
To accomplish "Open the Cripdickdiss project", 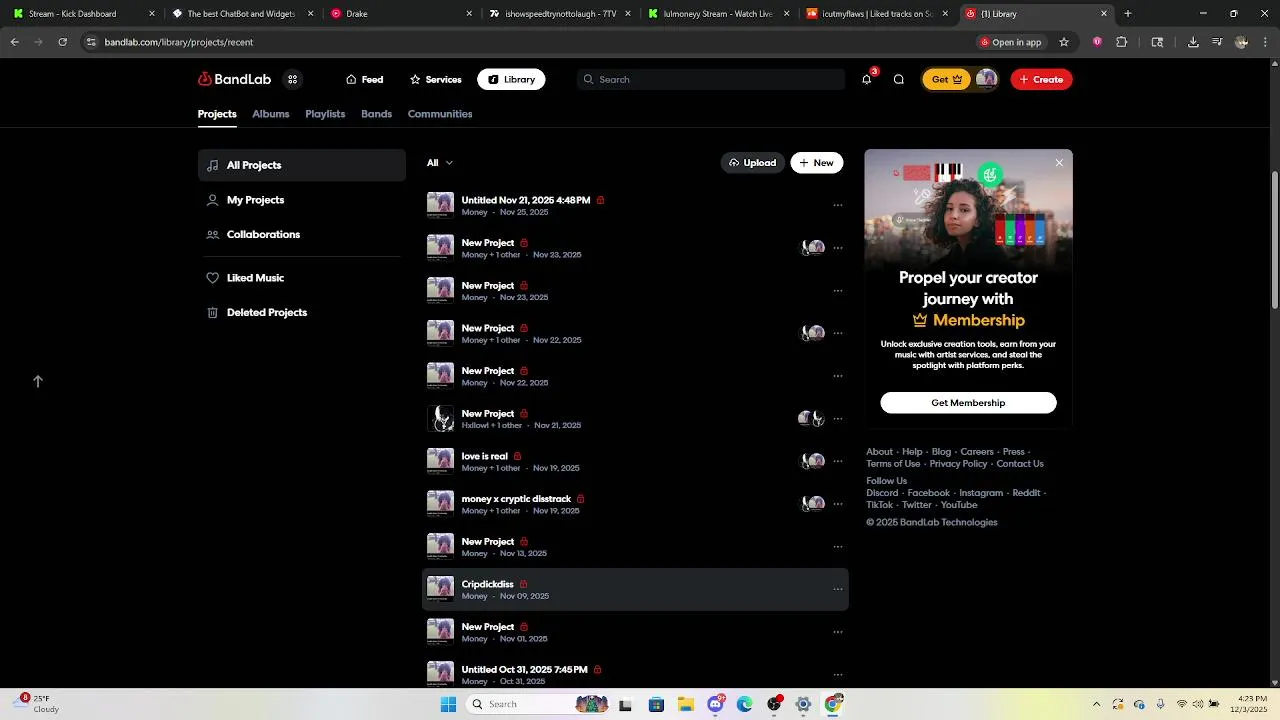I will [x=487, y=584].
